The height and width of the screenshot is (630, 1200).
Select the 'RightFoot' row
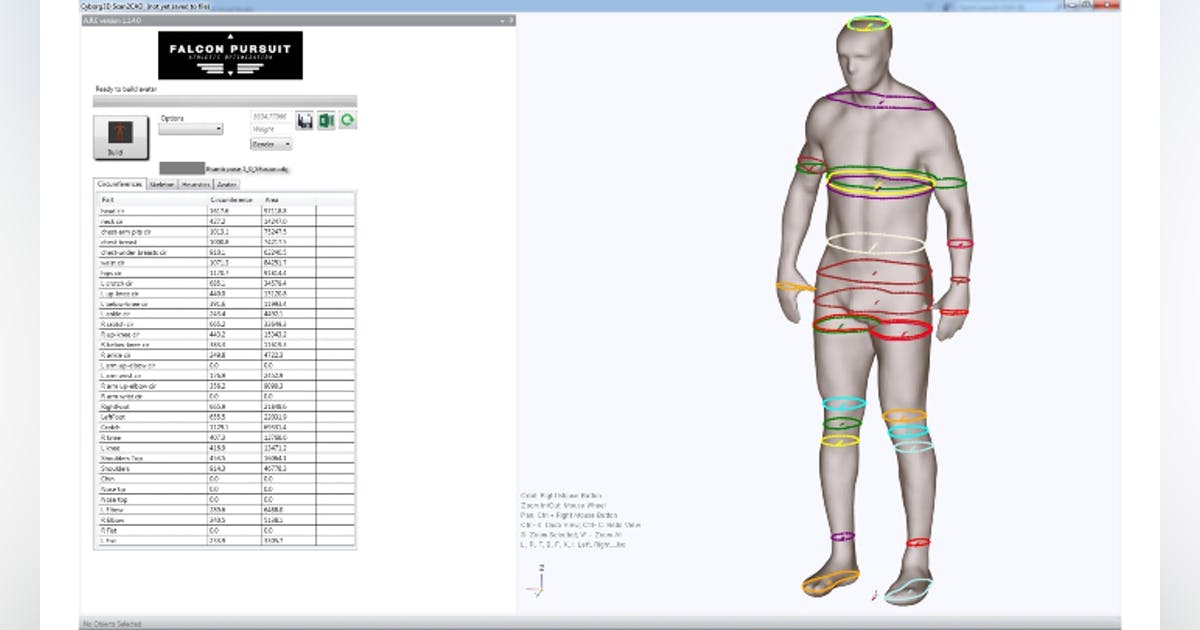pyautogui.click(x=225, y=407)
